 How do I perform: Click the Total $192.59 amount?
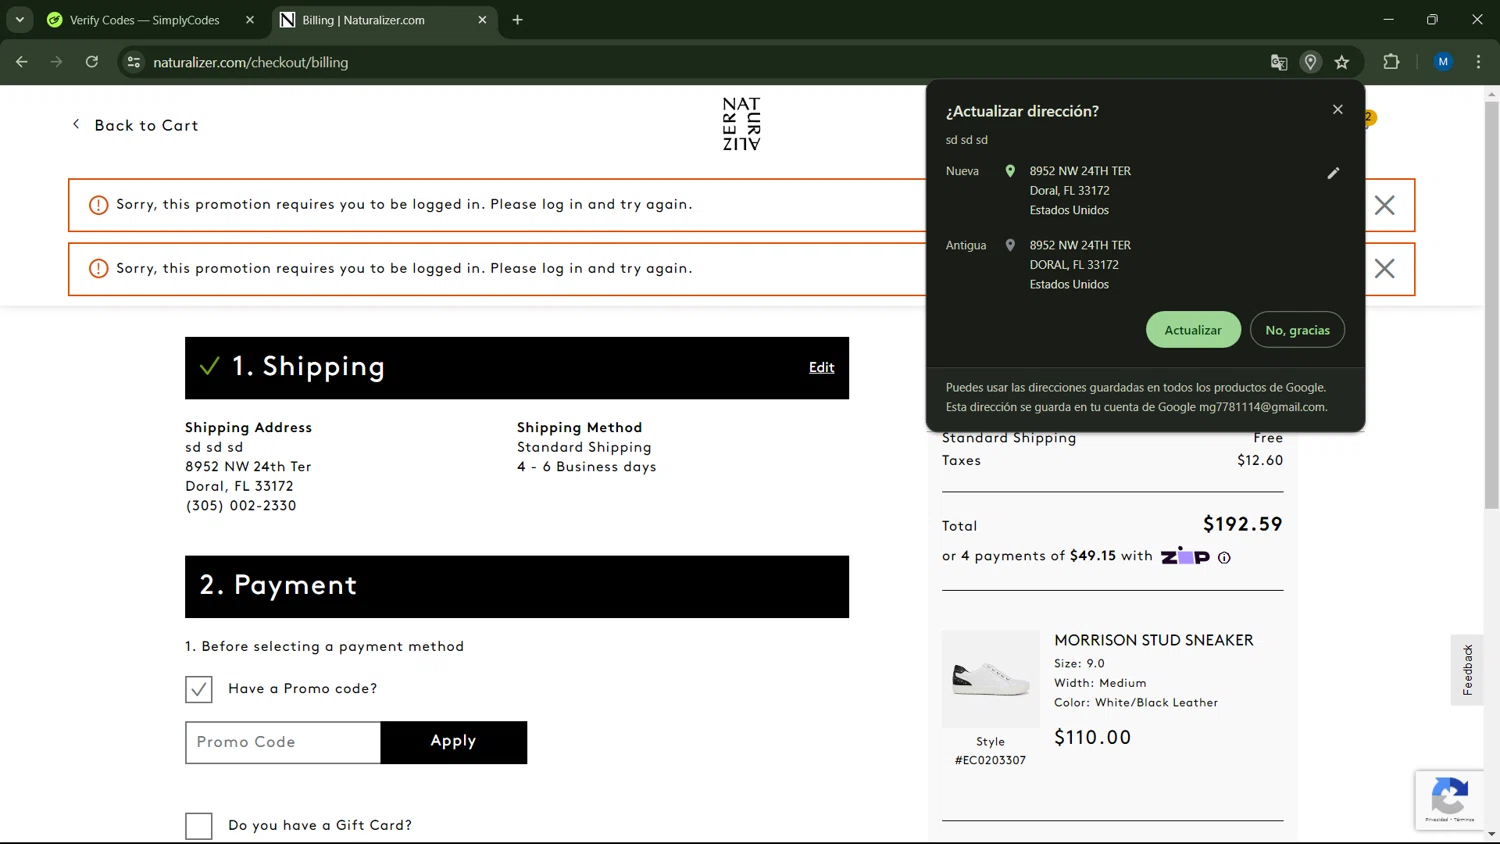point(1243,524)
